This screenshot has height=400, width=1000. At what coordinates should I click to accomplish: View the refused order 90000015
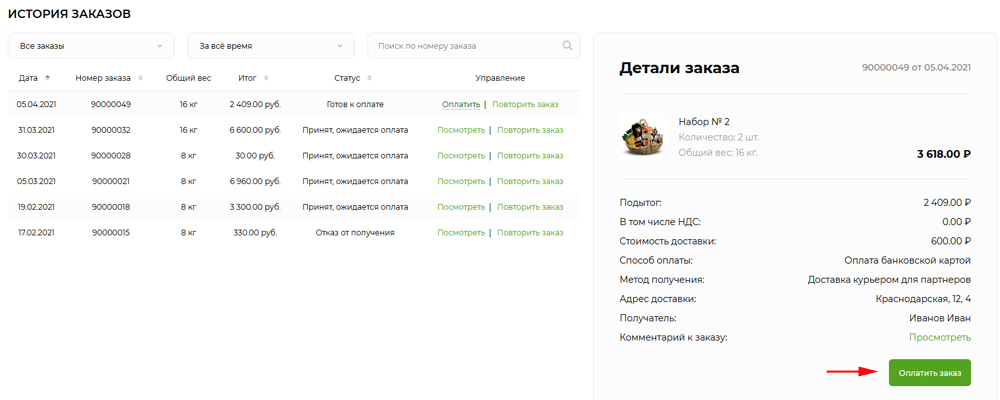461,233
